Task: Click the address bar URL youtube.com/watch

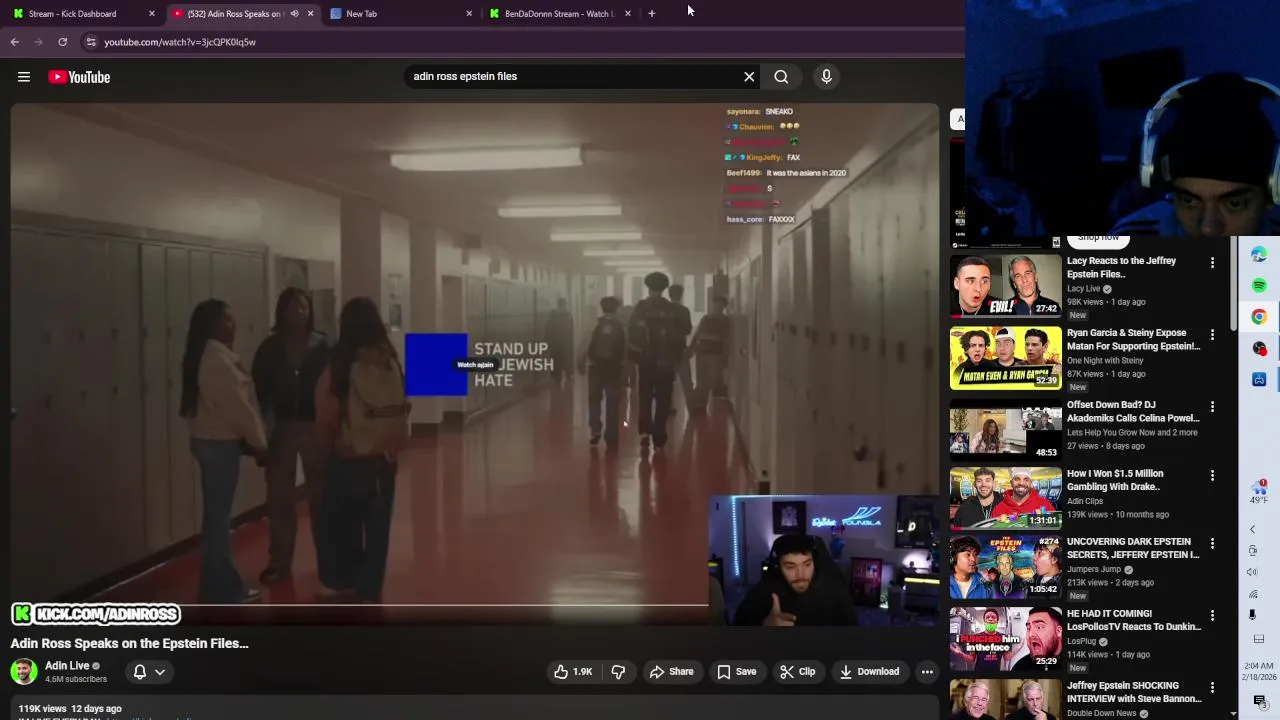Action: point(180,42)
